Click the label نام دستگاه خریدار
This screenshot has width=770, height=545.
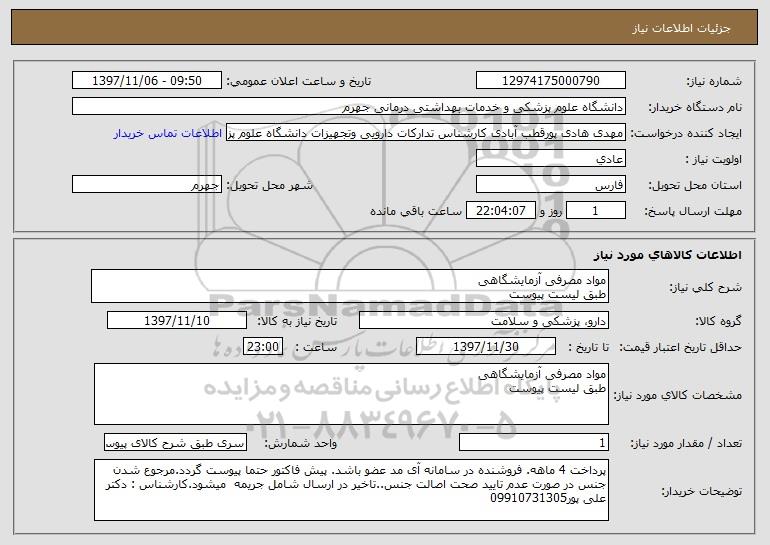[x=695, y=108]
